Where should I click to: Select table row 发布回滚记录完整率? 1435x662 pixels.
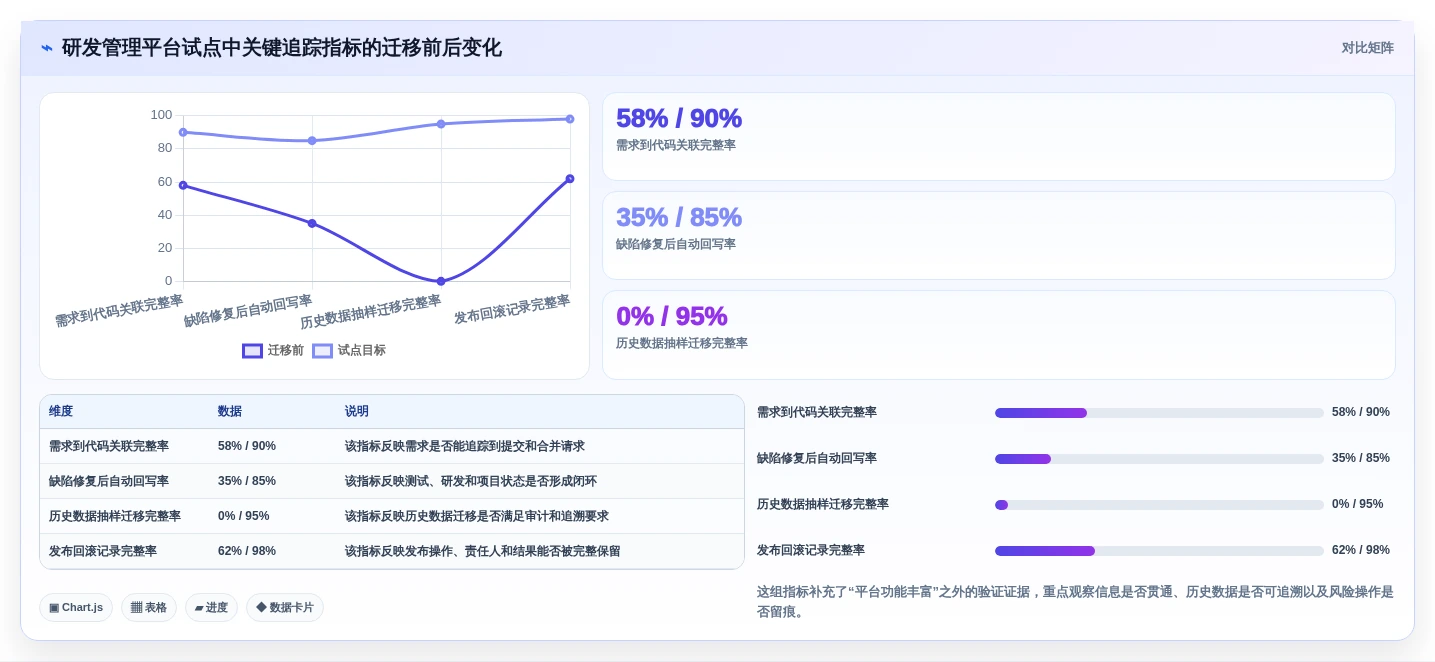pyautogui.click(x=392, y=552)
